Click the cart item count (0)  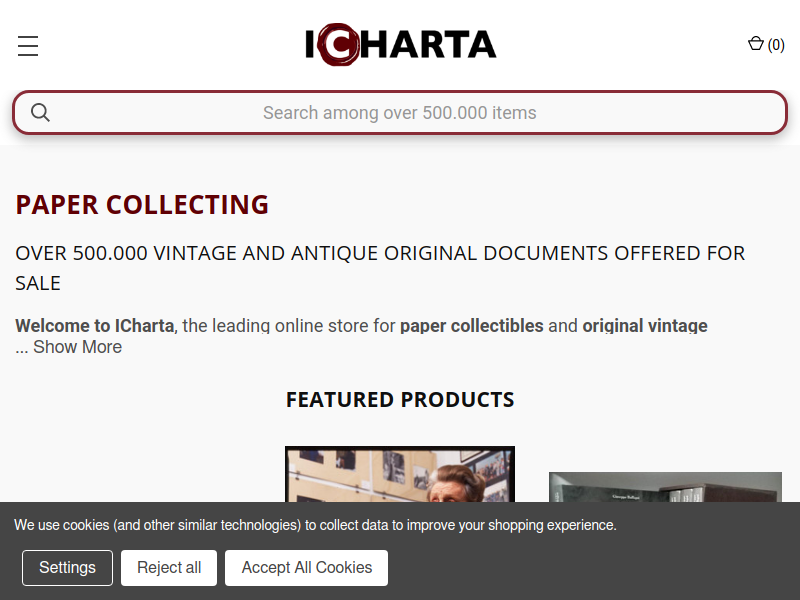click(776, 45)
